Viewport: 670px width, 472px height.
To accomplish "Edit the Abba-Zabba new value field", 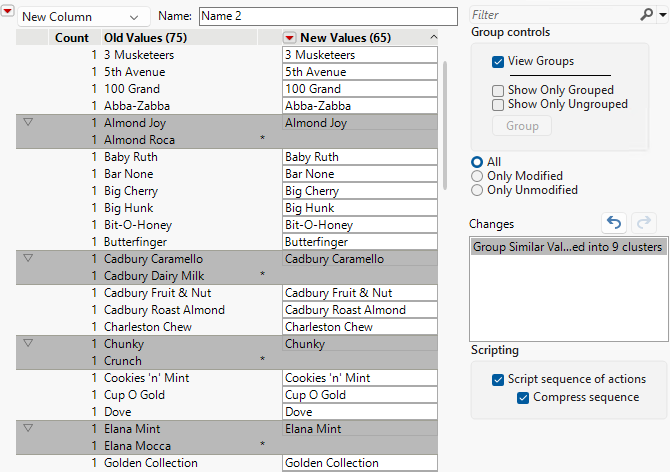I will point(360,106).
